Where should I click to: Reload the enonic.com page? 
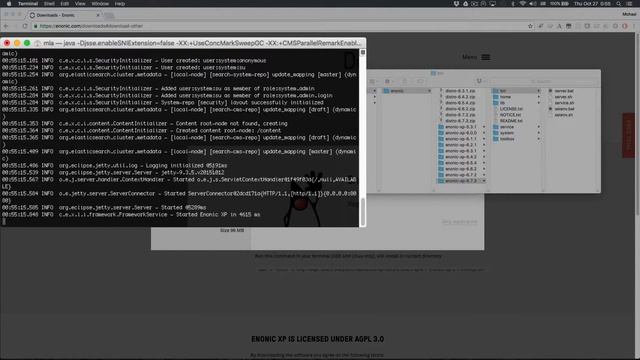(x=25, y=26)
